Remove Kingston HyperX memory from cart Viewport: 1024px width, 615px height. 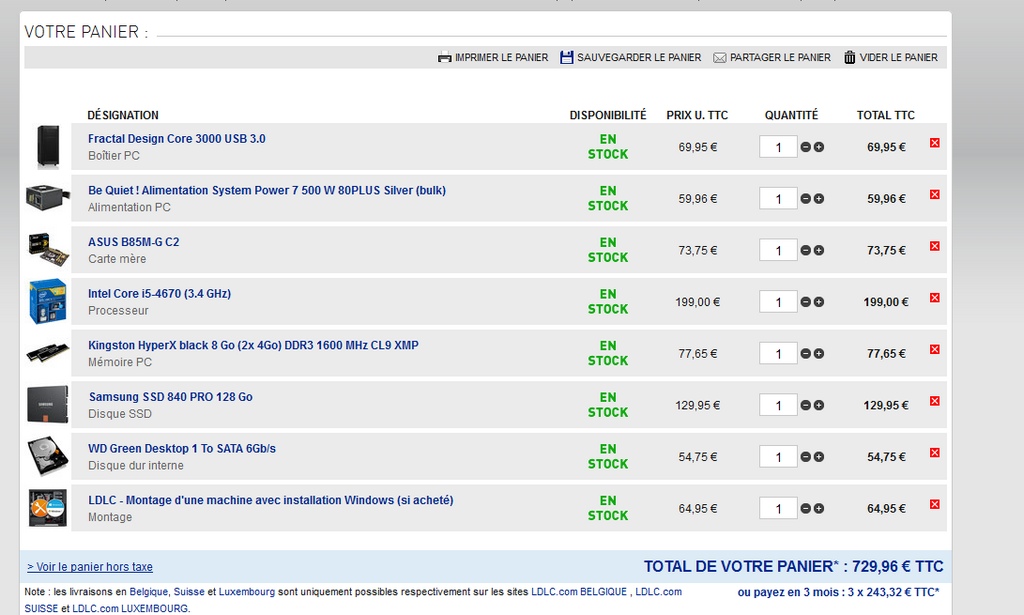click(x=935, y=349)
